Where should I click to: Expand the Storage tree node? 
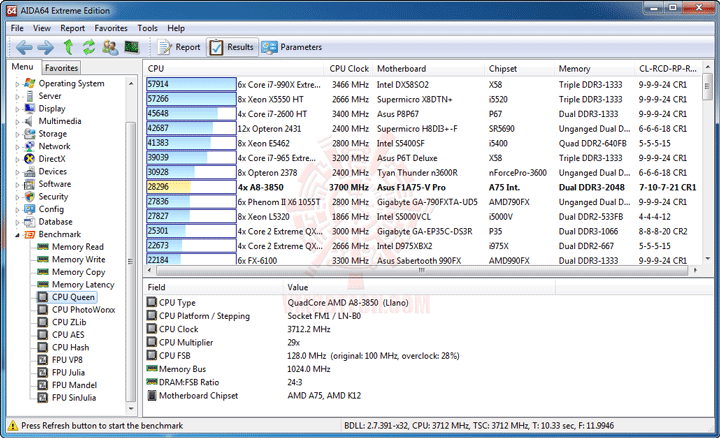(x=17, y=134)
